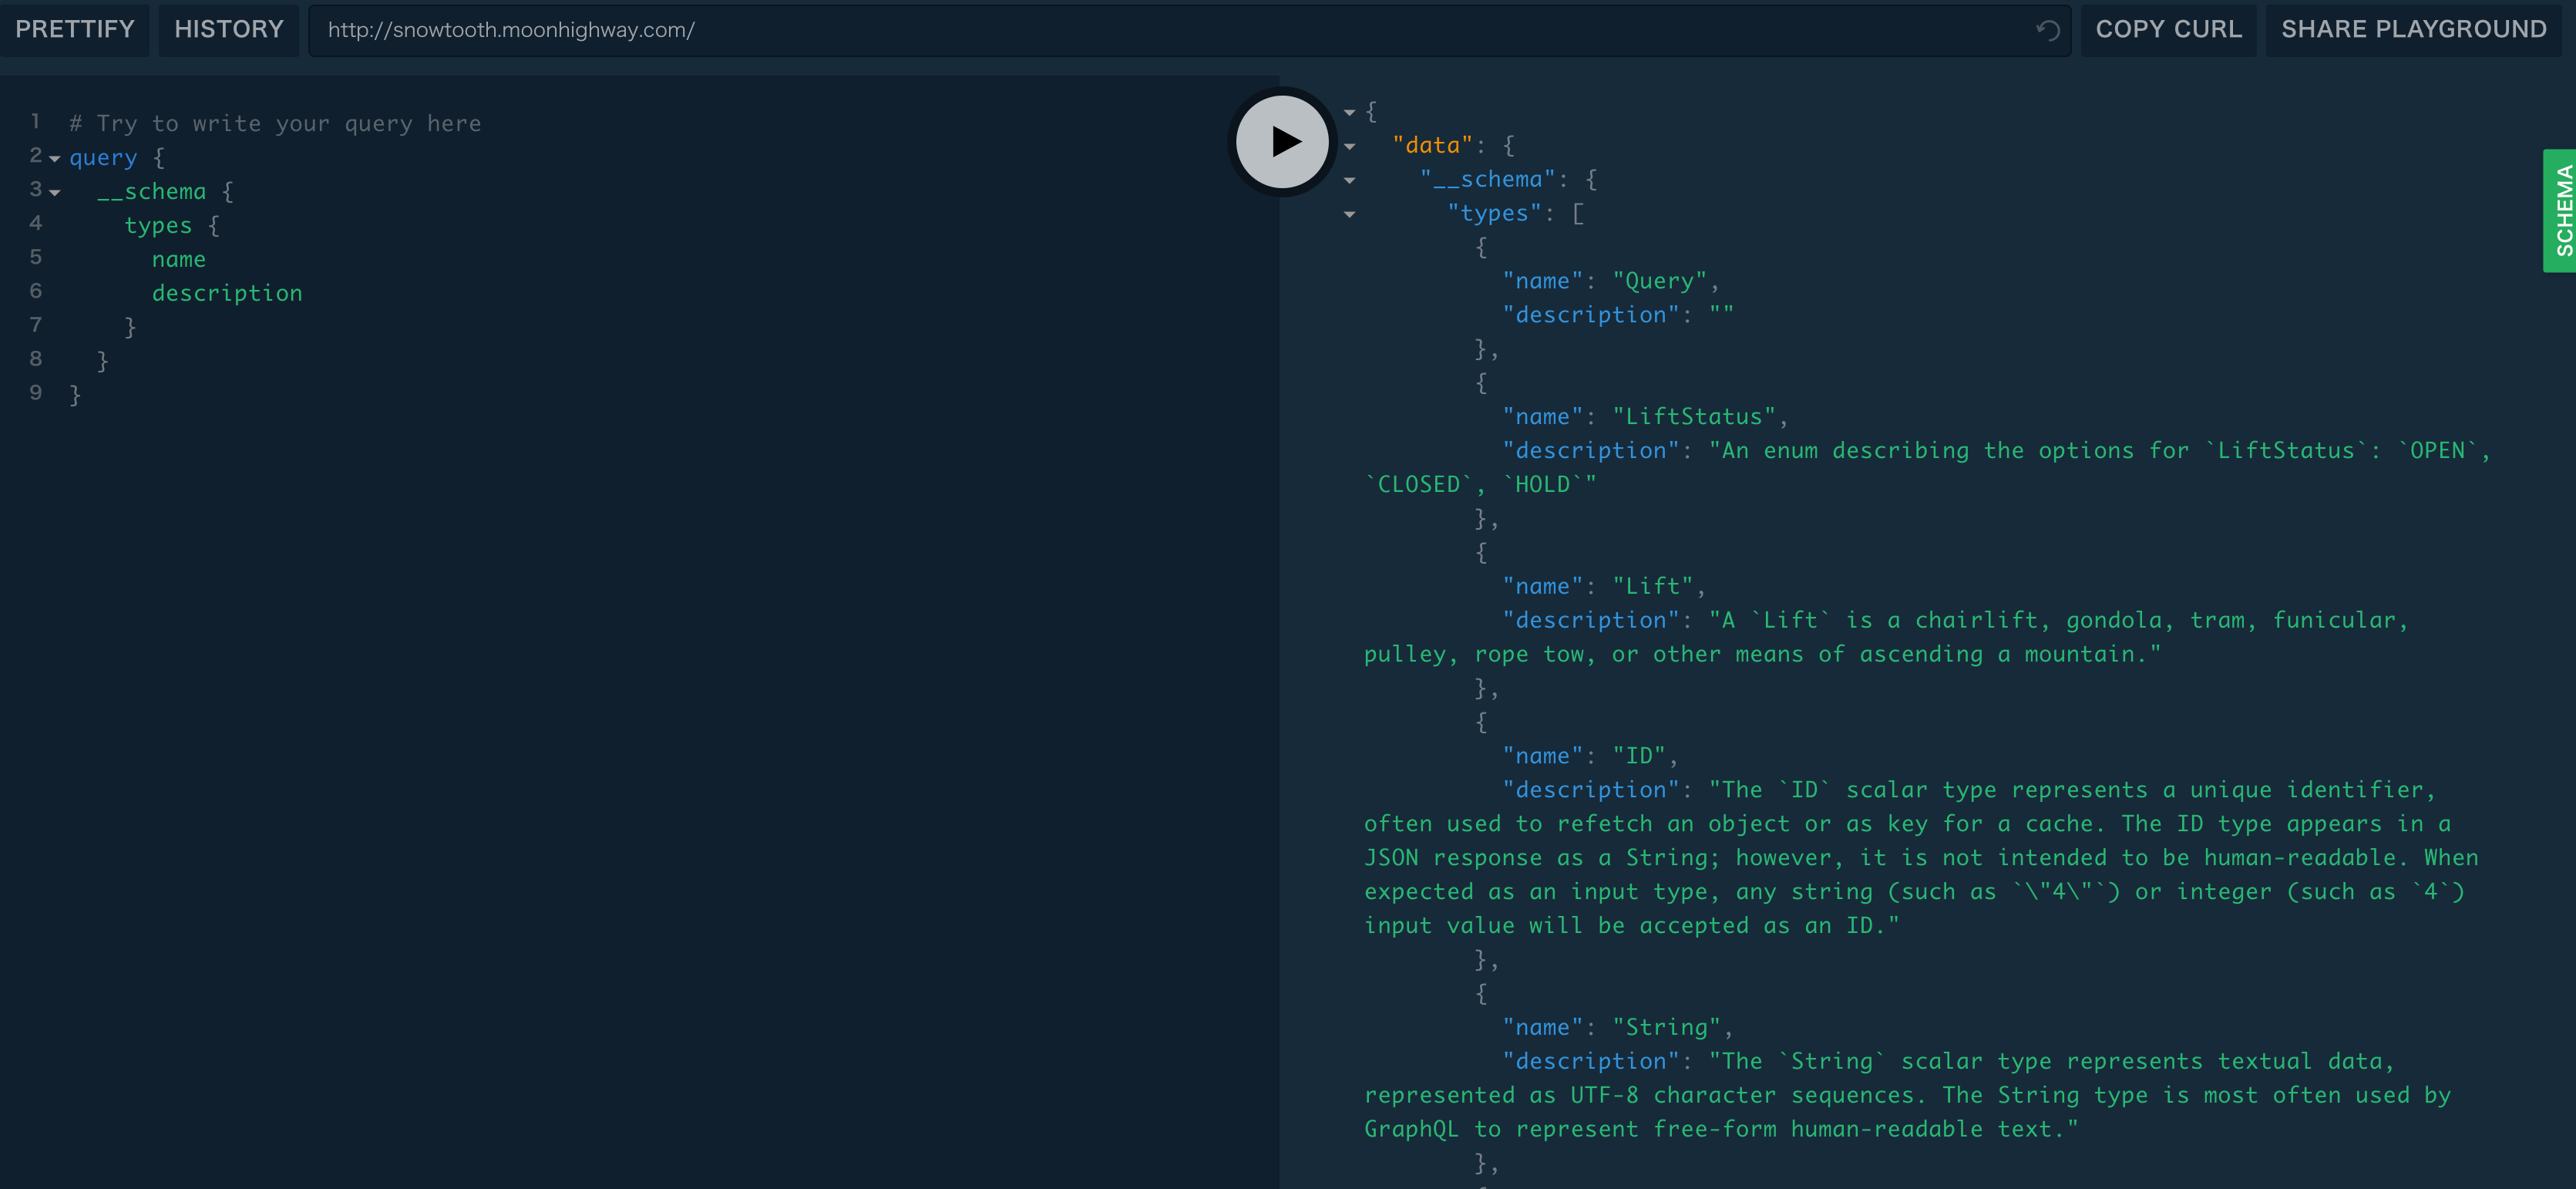Collapse the root object arrow in response

[x=1349, y=112]
